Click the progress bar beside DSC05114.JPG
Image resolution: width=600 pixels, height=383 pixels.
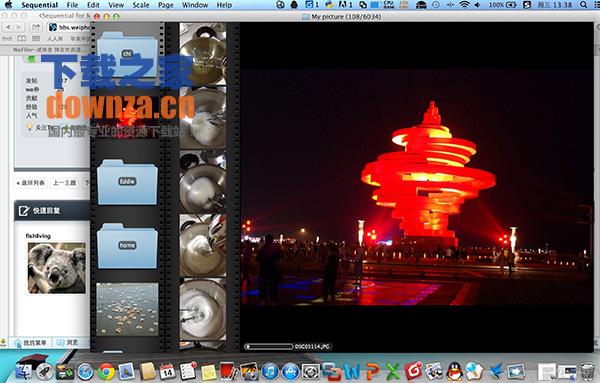[x=269, y=347]
